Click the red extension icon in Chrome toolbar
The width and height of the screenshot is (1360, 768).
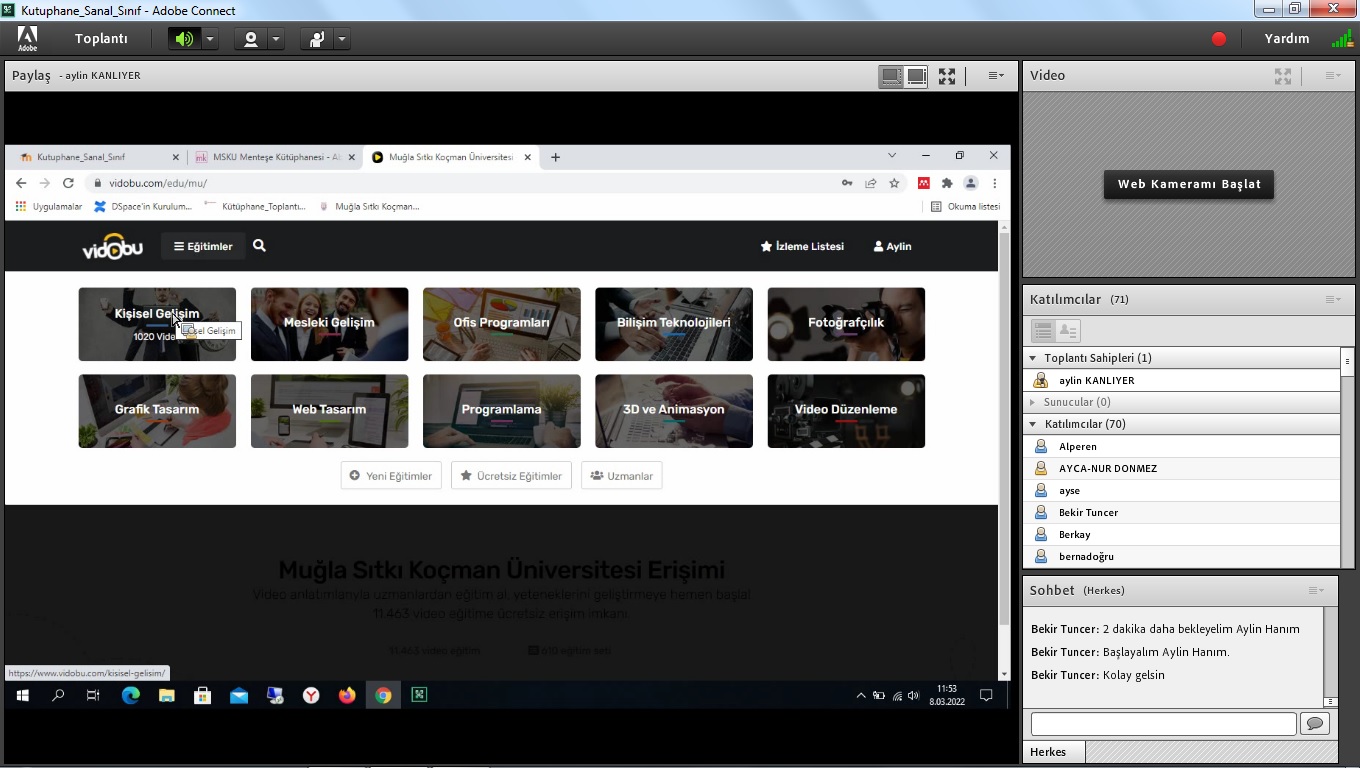click(924, 183)
